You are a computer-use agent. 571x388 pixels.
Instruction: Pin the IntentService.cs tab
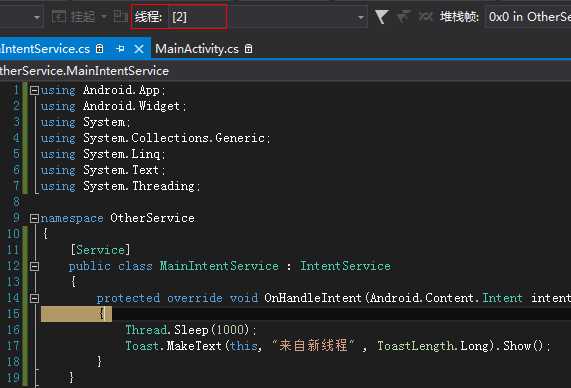(x=120, y=49)
